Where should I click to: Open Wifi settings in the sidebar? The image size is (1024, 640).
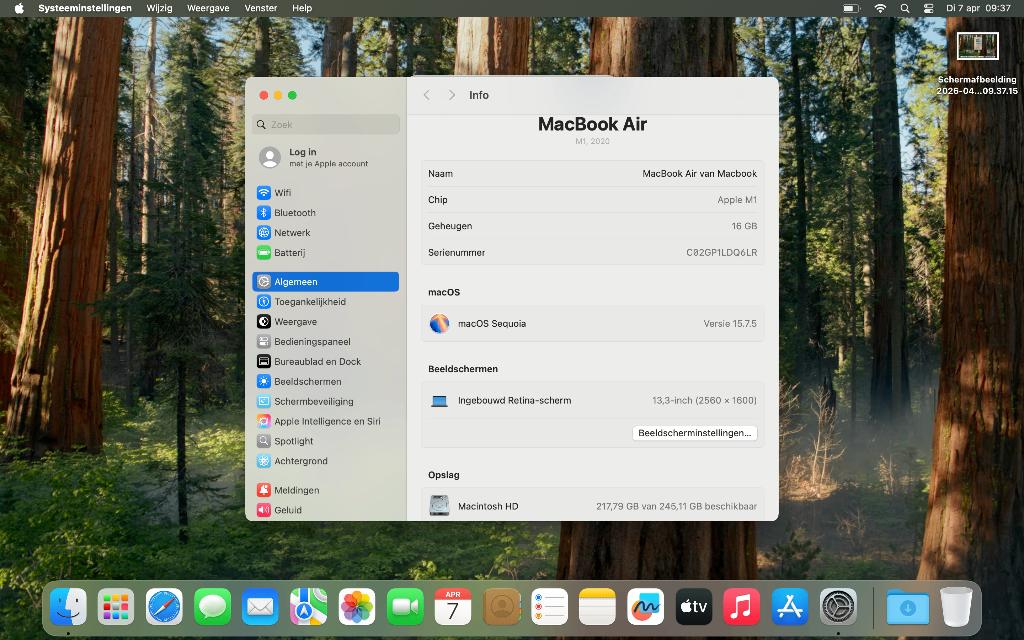[x=283, y=193]
